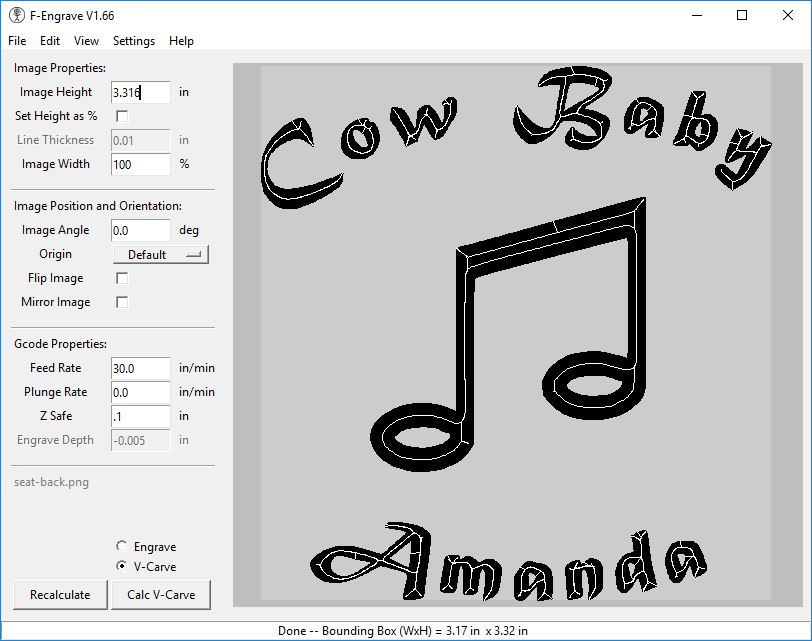The image size is (812, 641).
Task: Click the Plunge Rate input field
Action: click(x=140, y=392)
